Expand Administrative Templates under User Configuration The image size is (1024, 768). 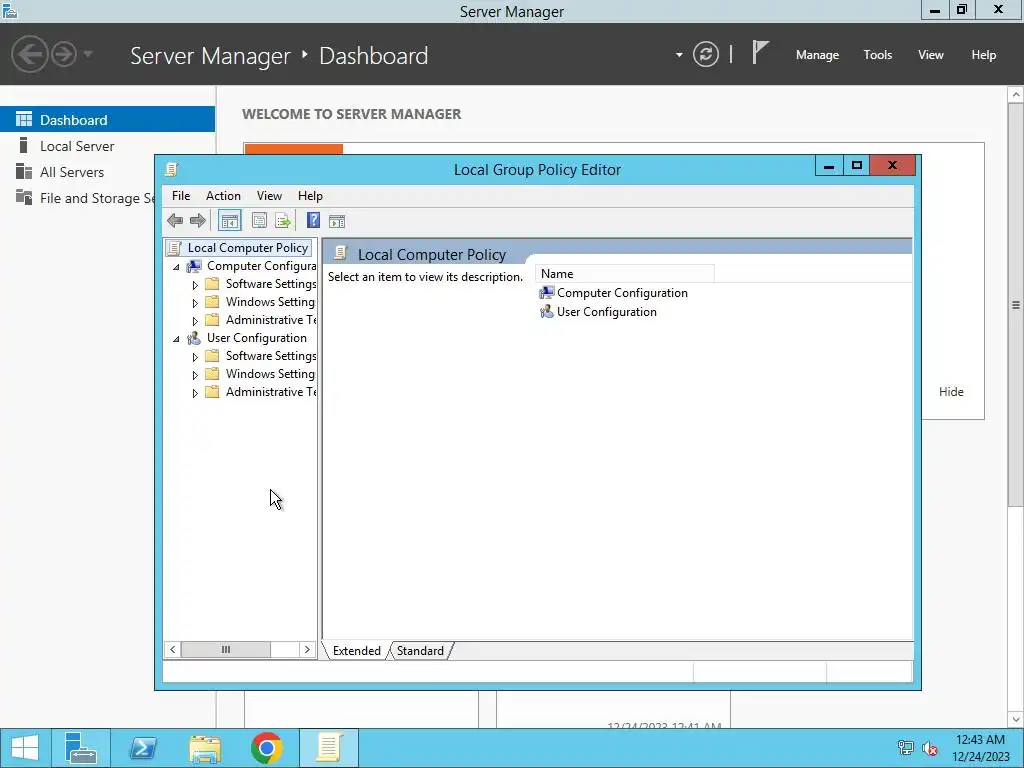pos(195,392)
